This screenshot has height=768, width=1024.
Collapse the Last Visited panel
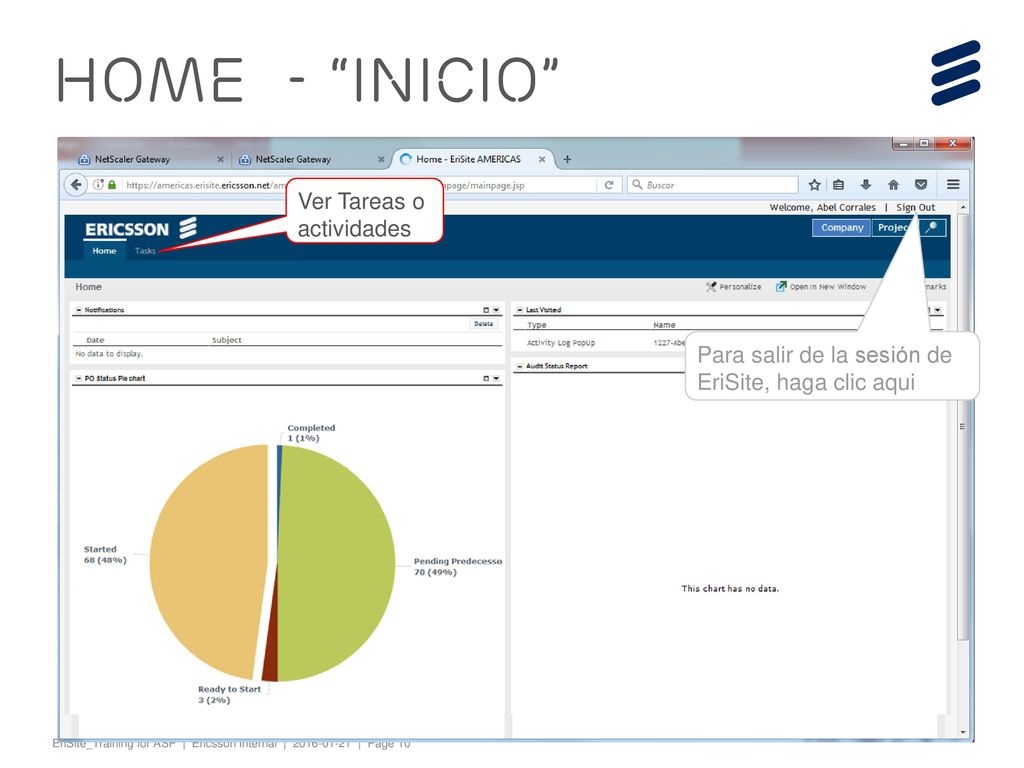pyautogui.click(x=520, y=310)
